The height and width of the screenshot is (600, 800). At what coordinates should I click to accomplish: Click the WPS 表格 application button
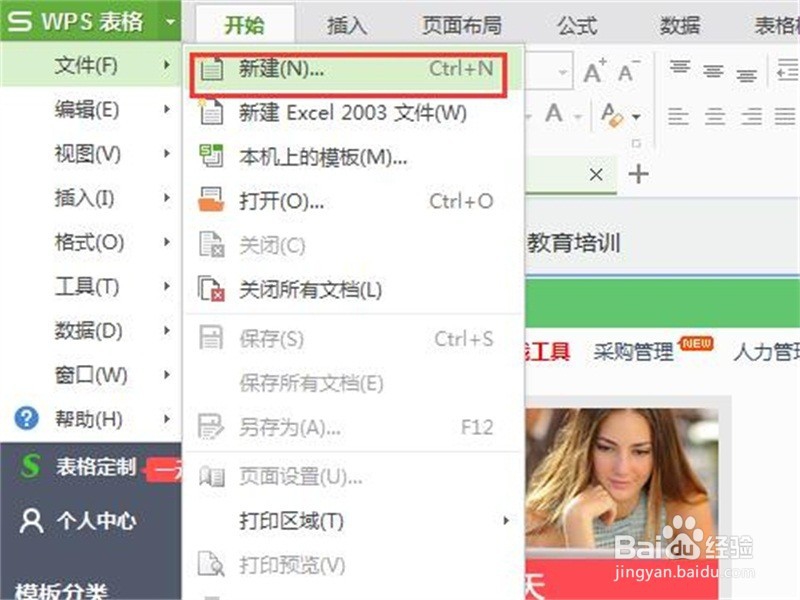pos(90,21)
